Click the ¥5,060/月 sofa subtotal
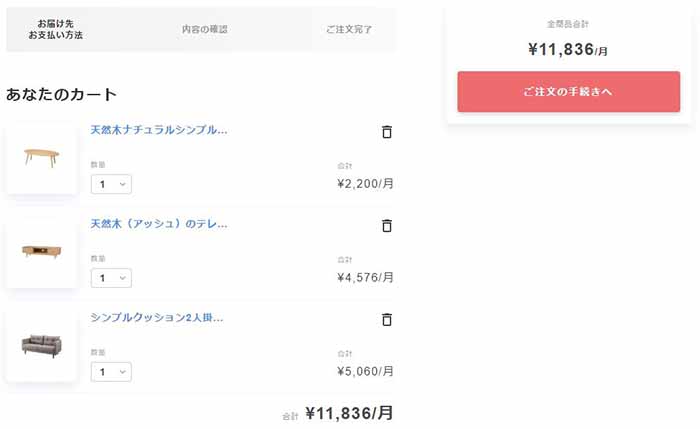This screenshot has height=429, width=700. click(365, 371)
